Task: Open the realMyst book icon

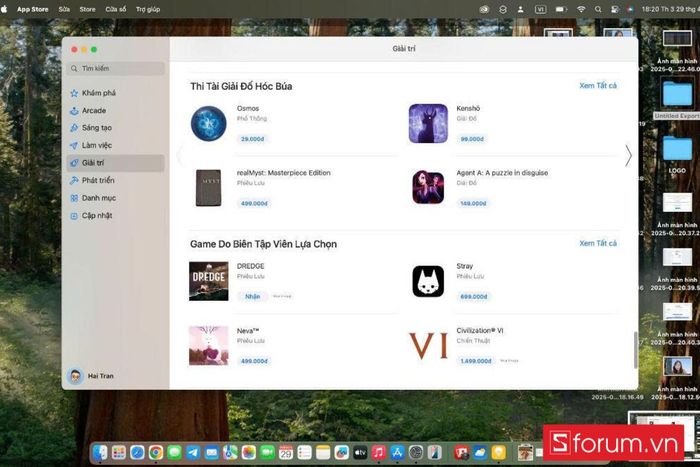Action: point(208,188)
